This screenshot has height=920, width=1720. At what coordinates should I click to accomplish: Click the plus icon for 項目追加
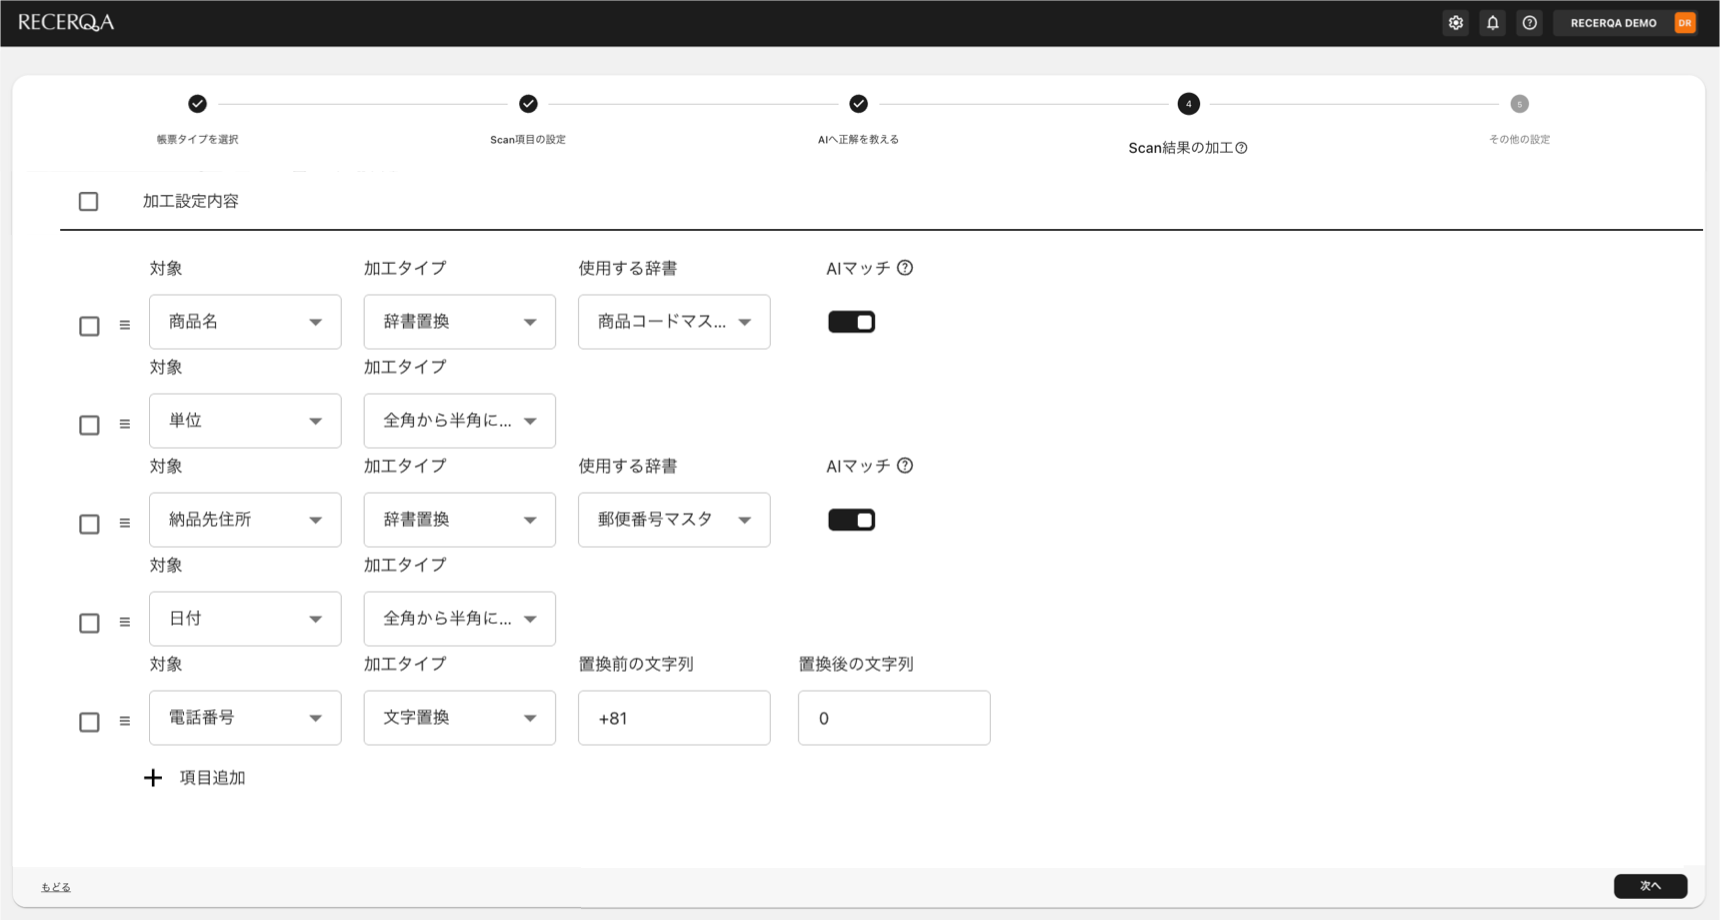coord(153,778)
